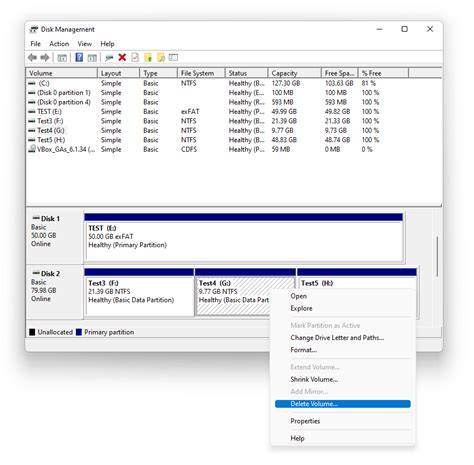Viewport: 474px width, 465px height.
Task: Click the Forward arrow toolbar icon
Action: [x=45, y=58]
